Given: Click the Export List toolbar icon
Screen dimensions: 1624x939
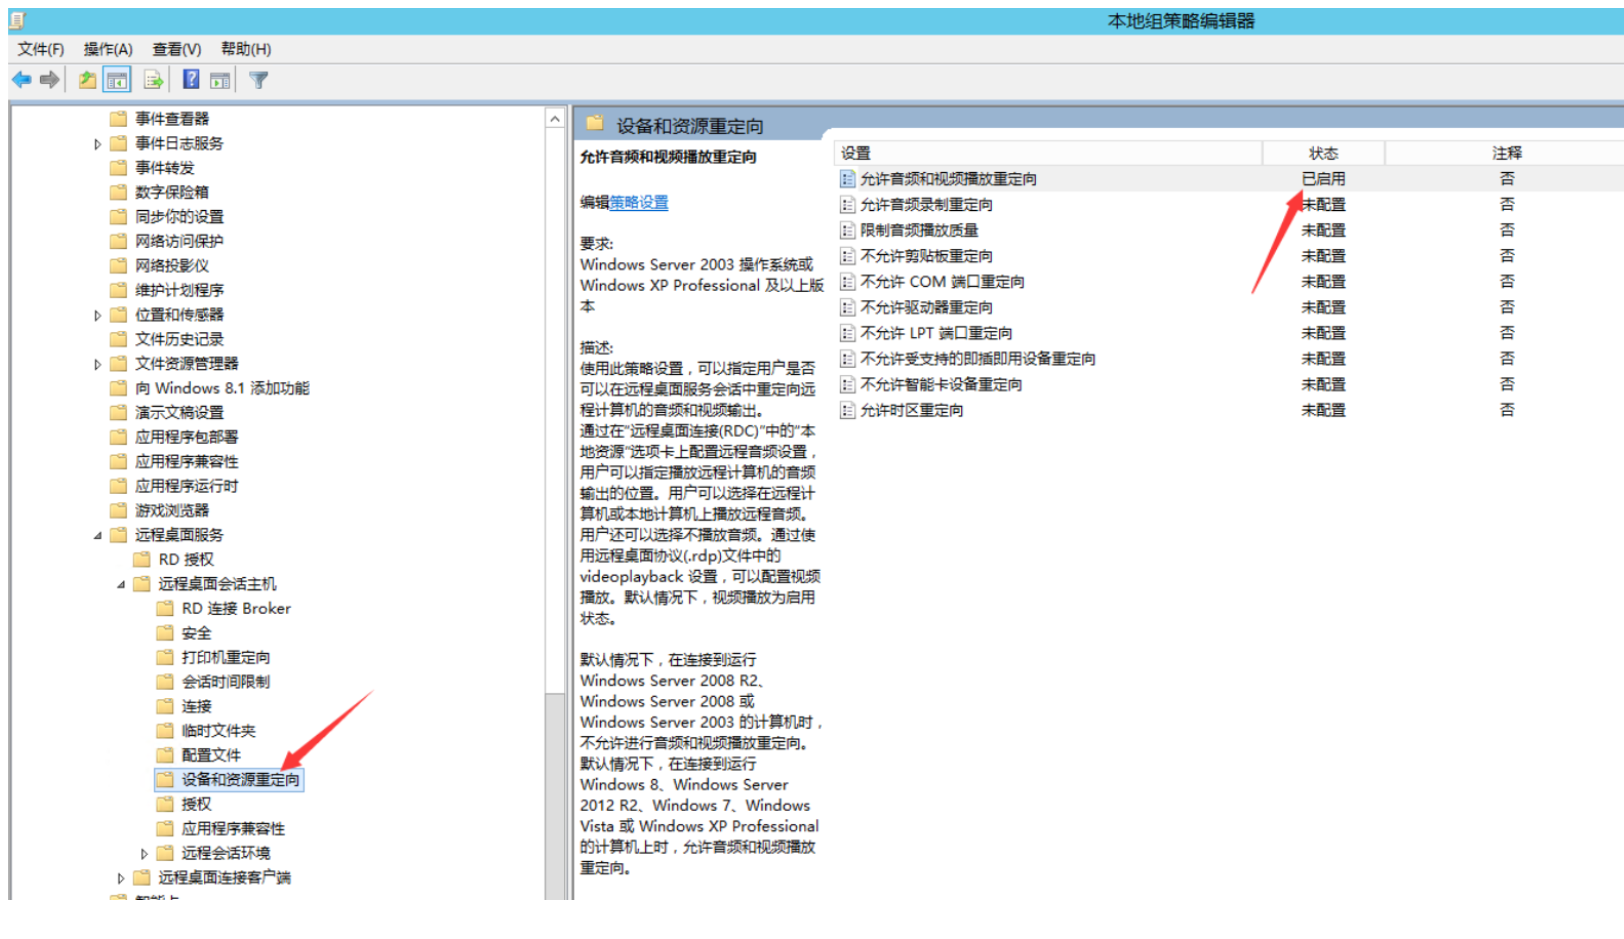Looking at the screenshot, I should point(153,80).
